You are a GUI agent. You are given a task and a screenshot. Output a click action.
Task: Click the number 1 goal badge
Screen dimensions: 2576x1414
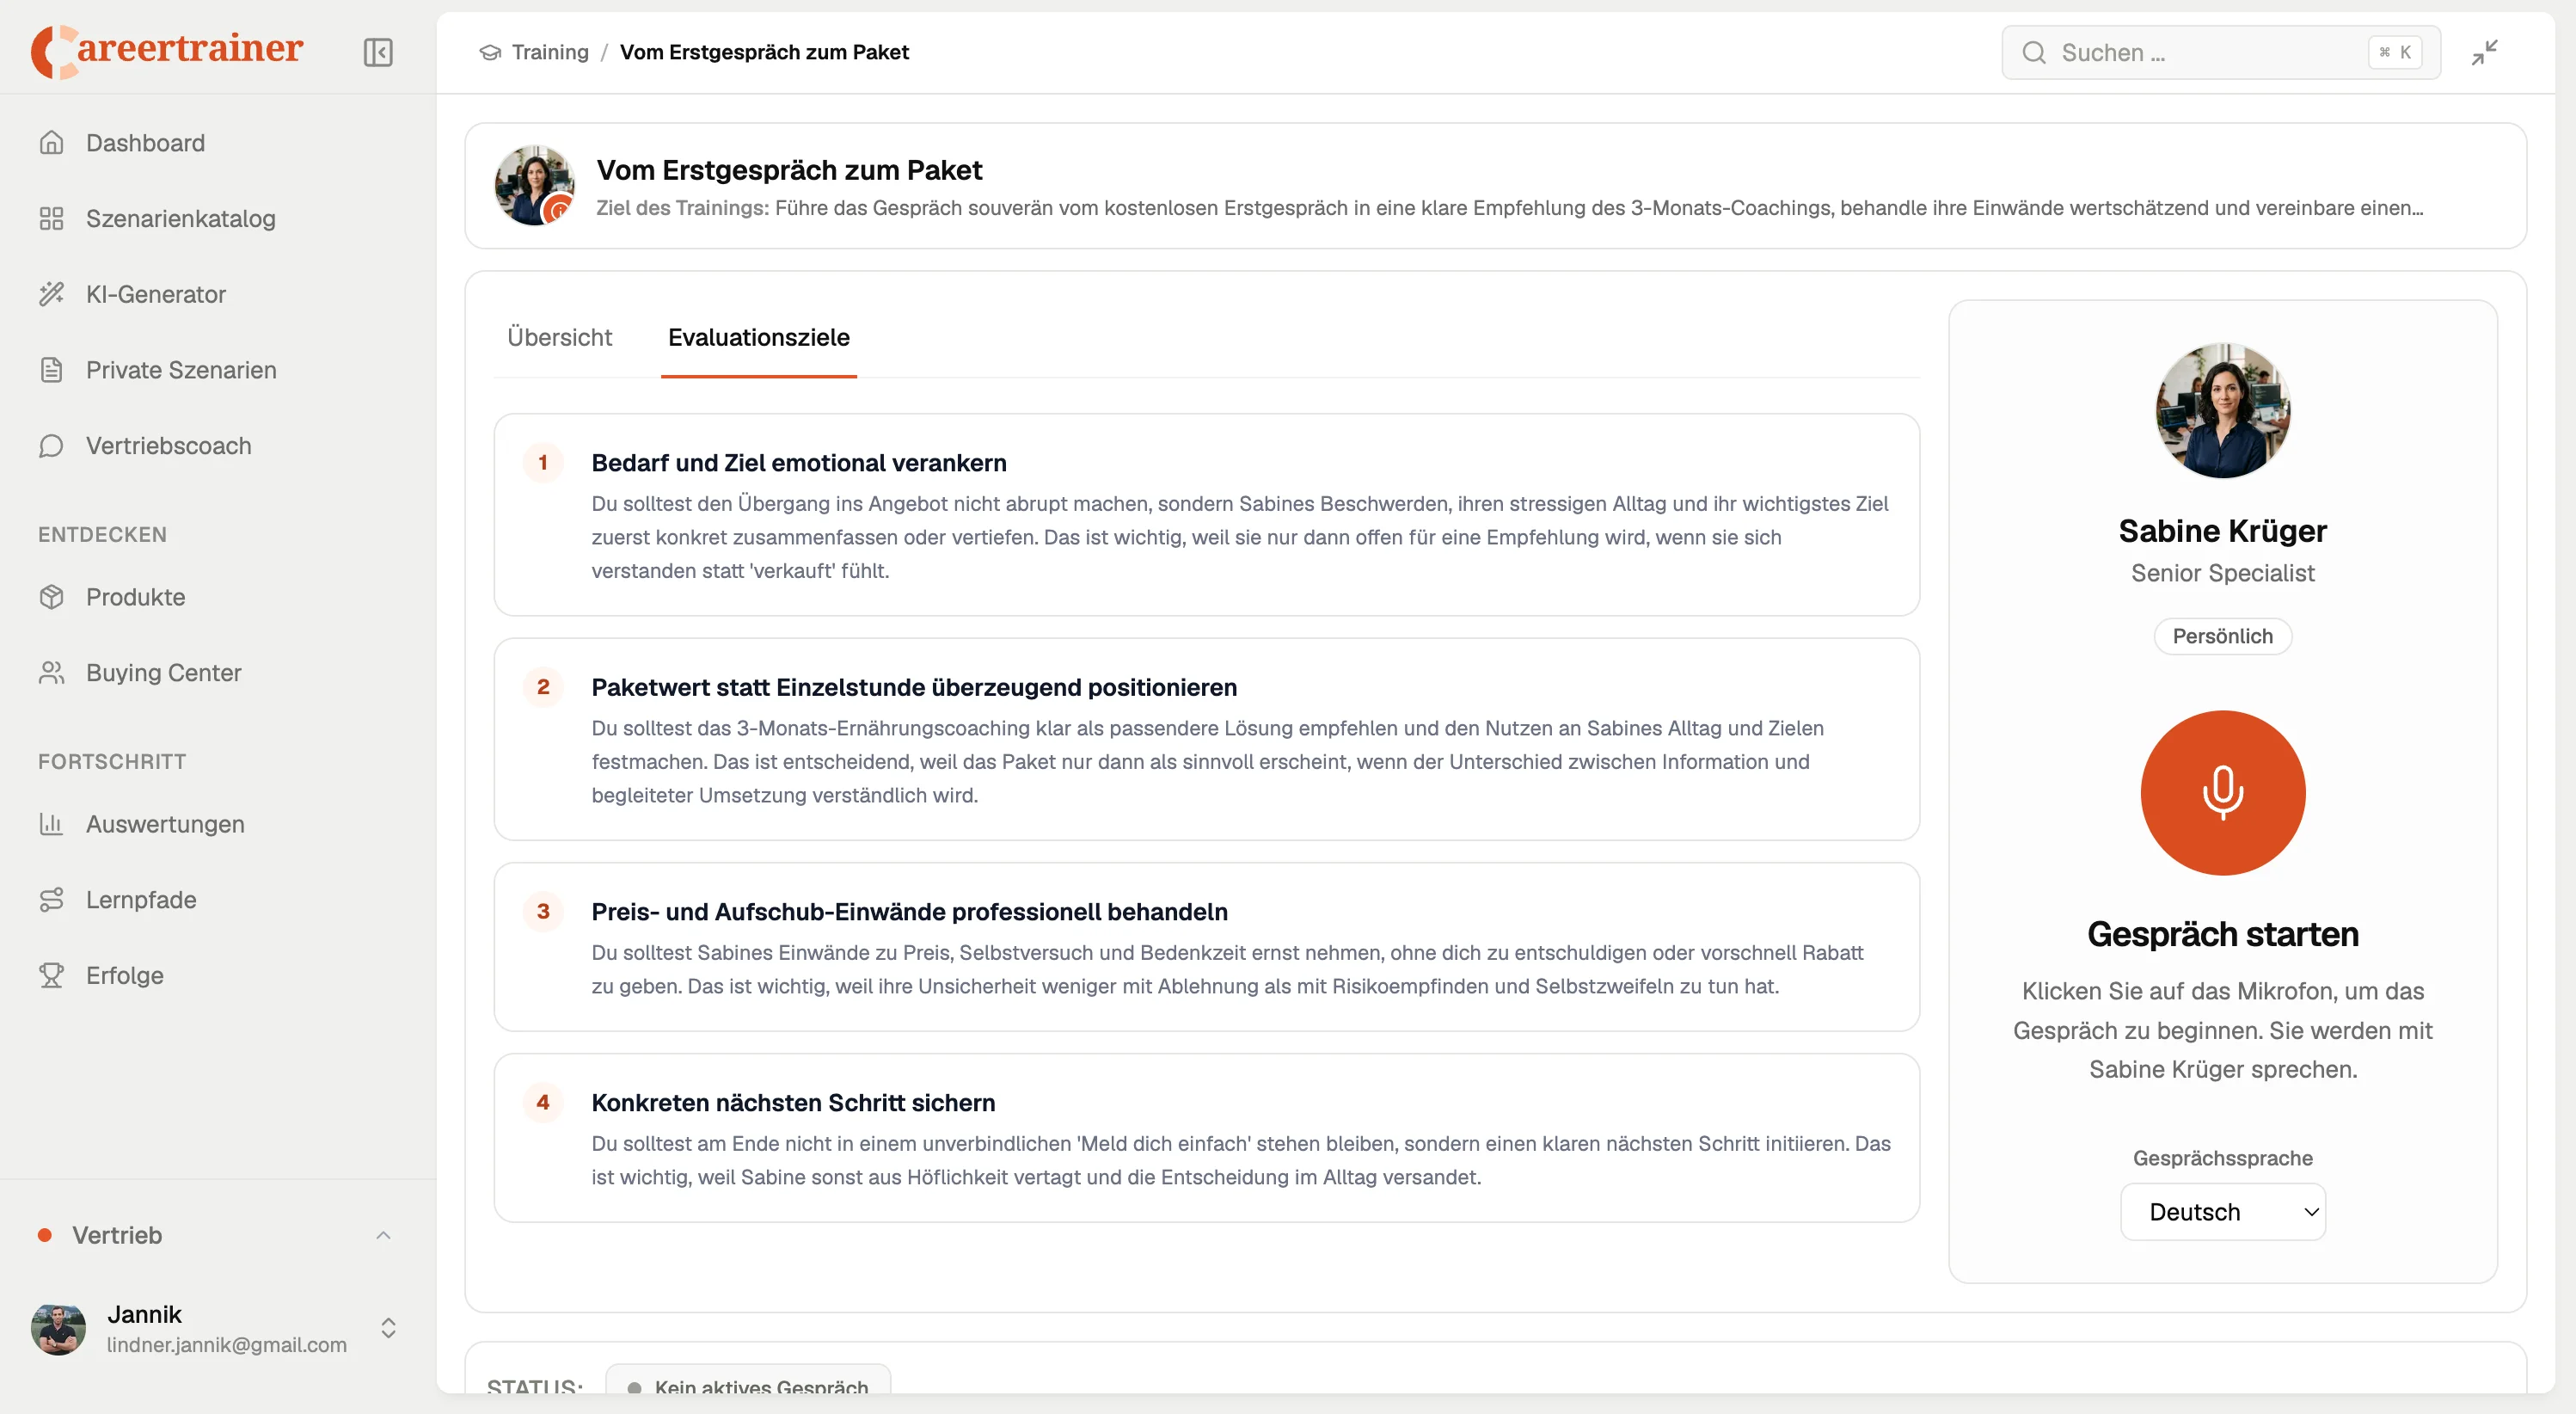(543, 463)
